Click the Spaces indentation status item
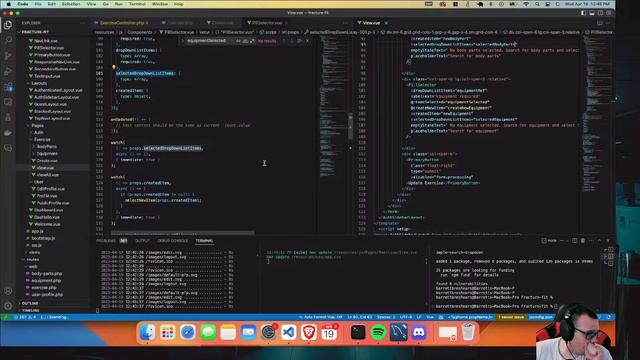The image size is (640, 360). [x=386, y=317]
